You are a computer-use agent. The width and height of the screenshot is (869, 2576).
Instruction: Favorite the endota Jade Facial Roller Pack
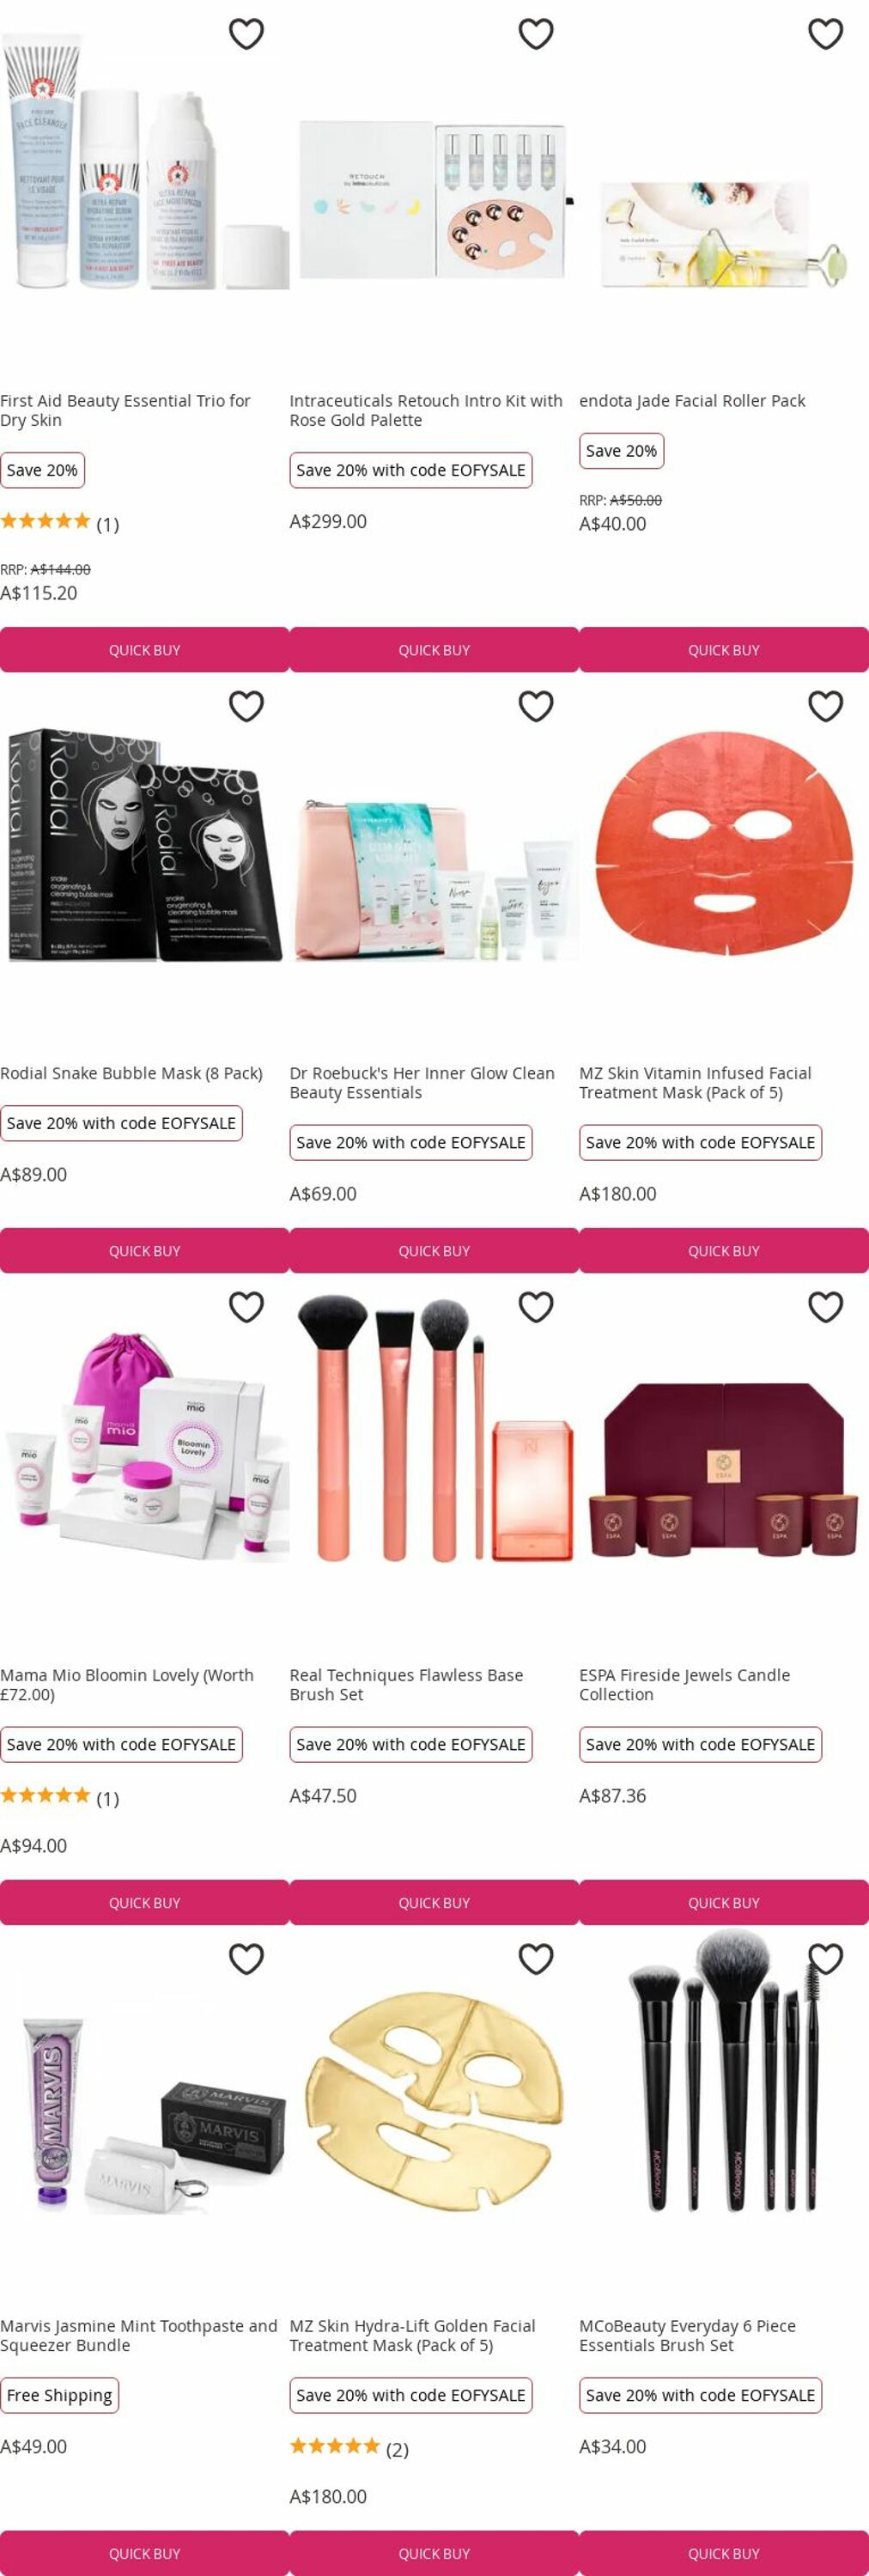coord(825,34)
